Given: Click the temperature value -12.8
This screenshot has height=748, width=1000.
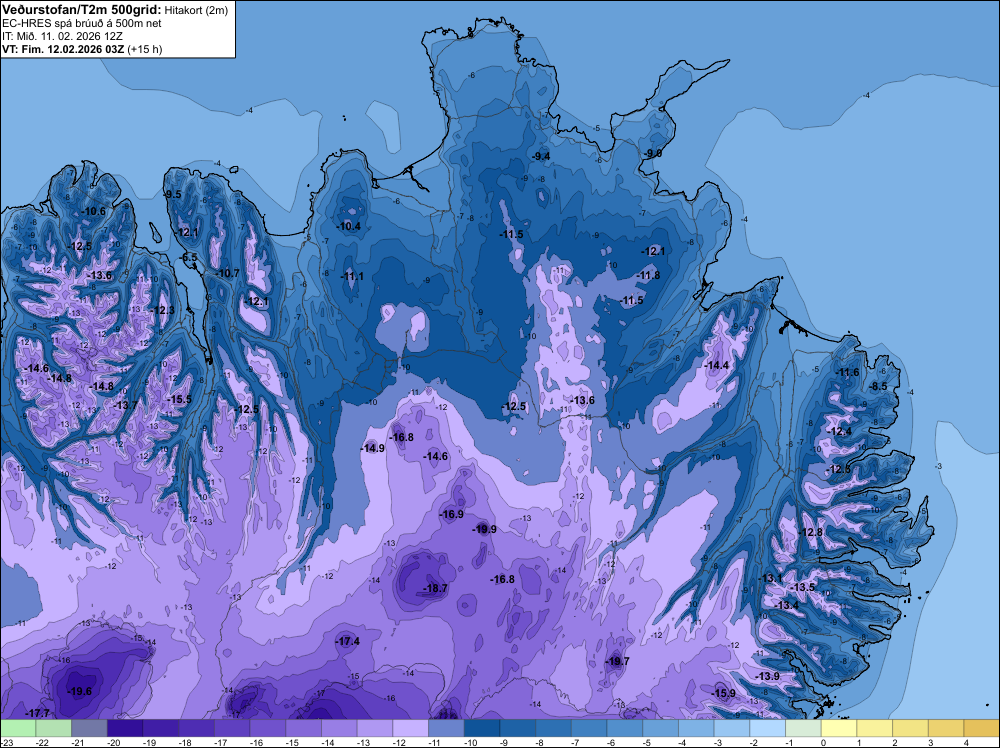Looking at the screenshot, I should click(811, 532).
